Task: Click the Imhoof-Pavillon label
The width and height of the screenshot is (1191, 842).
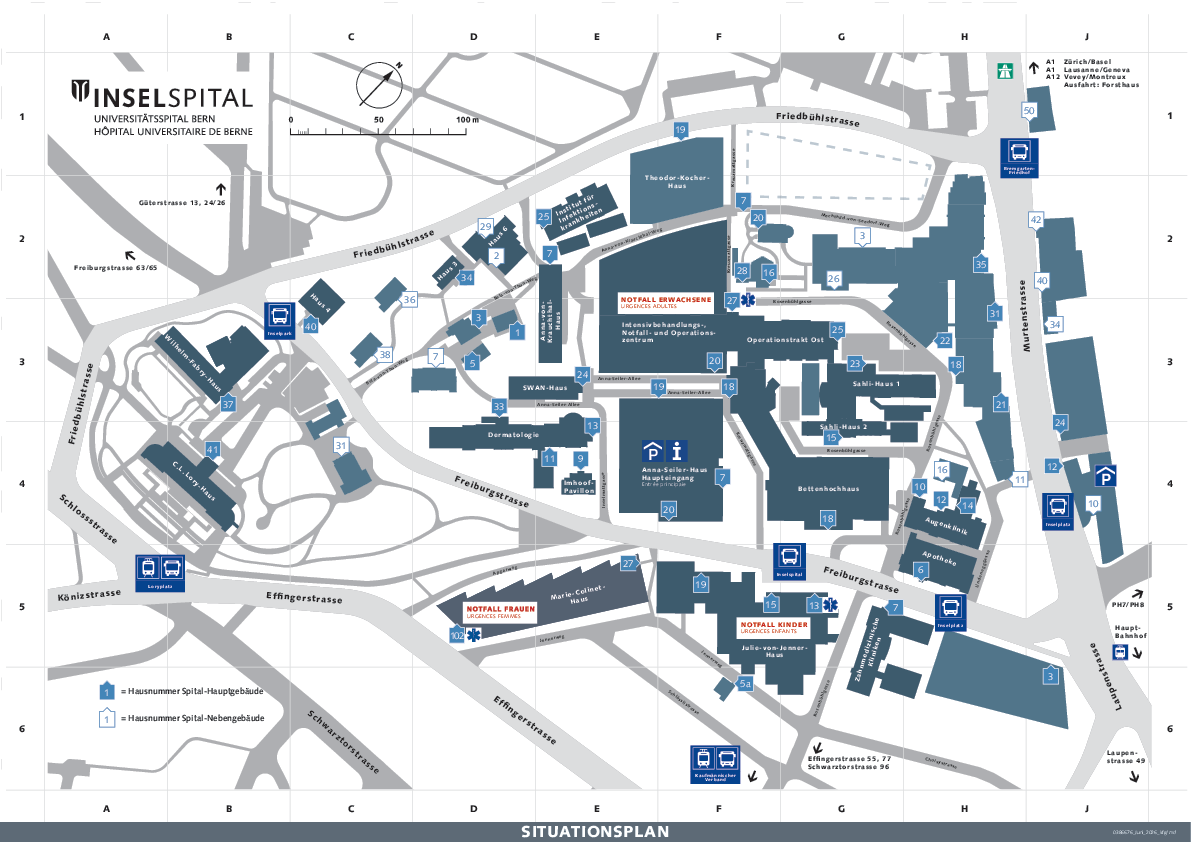Action: [x=579, y=486]
